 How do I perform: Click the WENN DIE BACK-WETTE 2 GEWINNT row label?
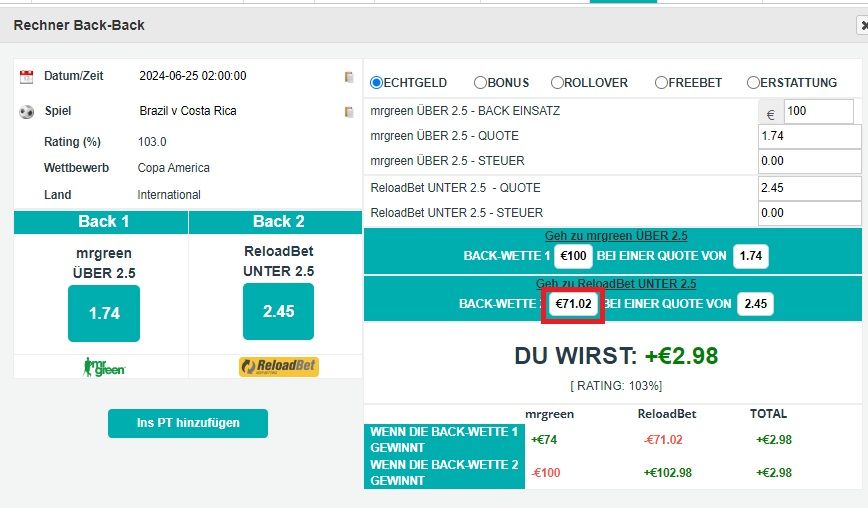444,473
